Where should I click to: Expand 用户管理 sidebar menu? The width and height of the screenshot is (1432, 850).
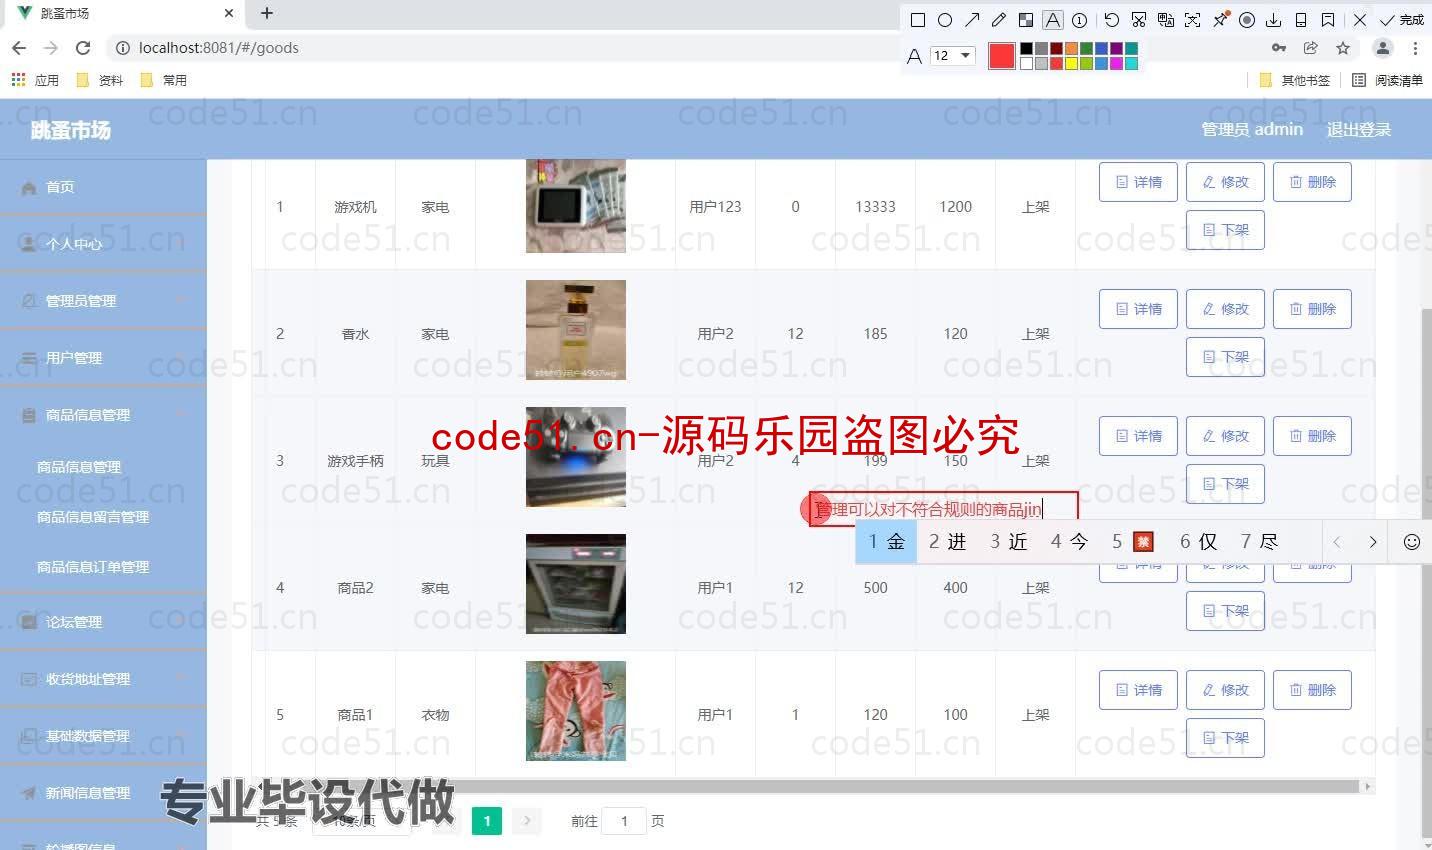click(103, 358)
